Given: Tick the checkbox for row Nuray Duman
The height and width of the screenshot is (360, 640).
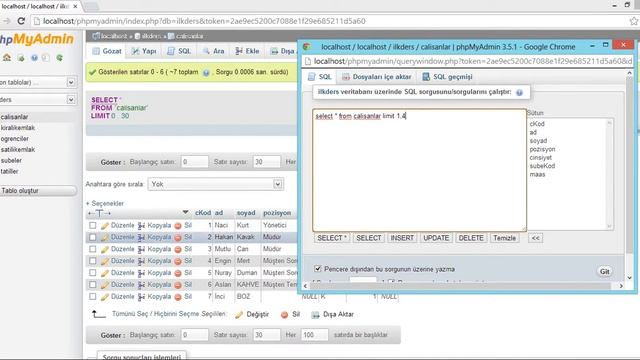Looking at the screenshot, I should coord(93,273).
